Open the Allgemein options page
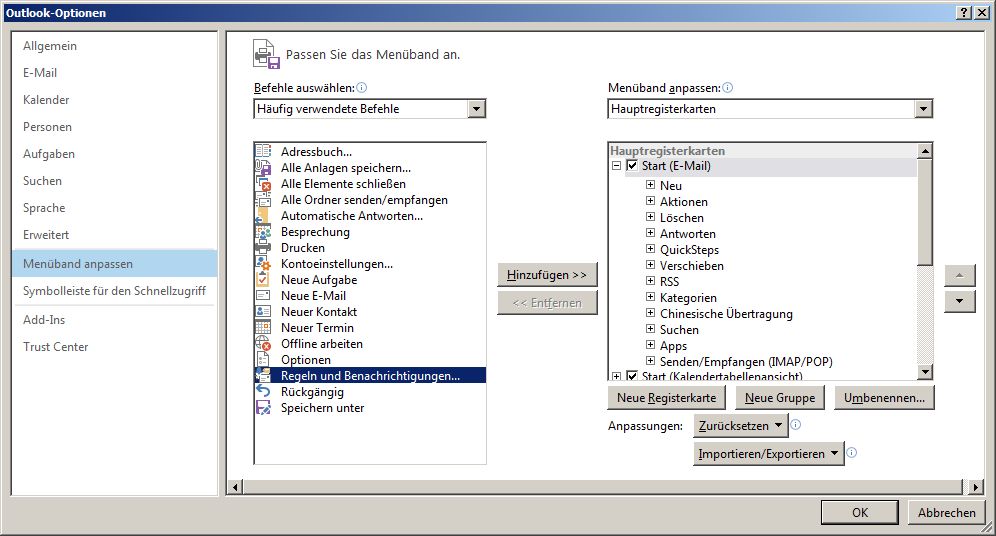 pyautogui.click(x=114, y=46)
